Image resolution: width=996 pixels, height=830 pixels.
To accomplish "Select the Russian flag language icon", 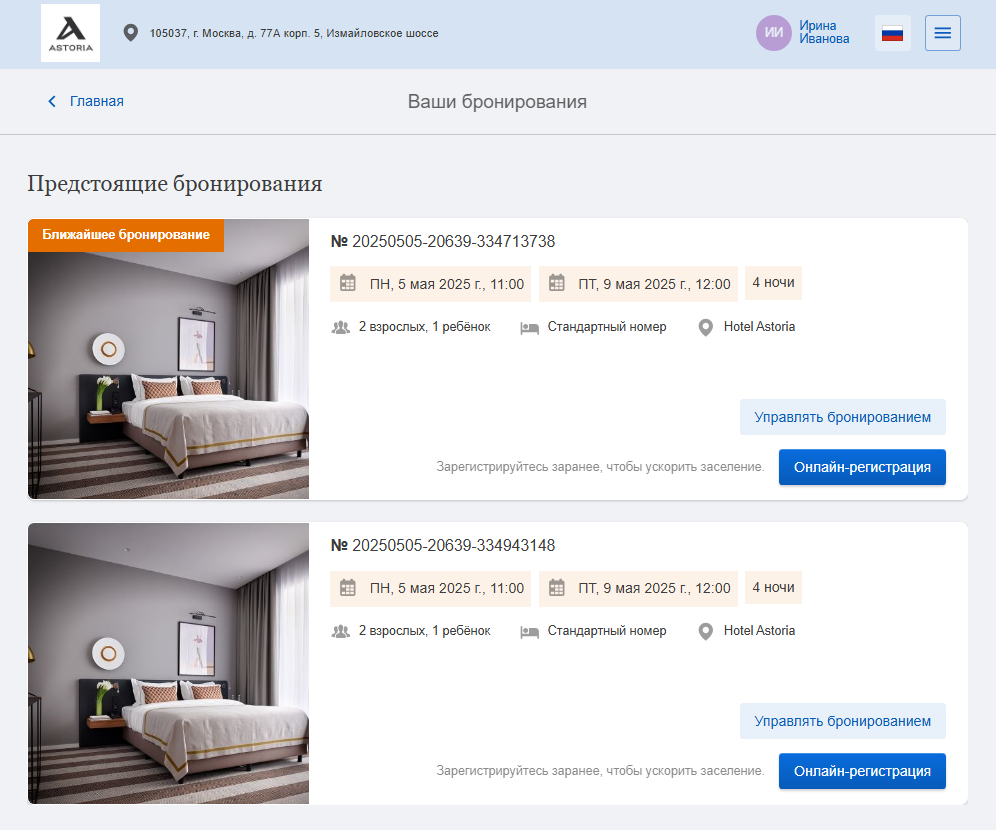I will point(892,33).
